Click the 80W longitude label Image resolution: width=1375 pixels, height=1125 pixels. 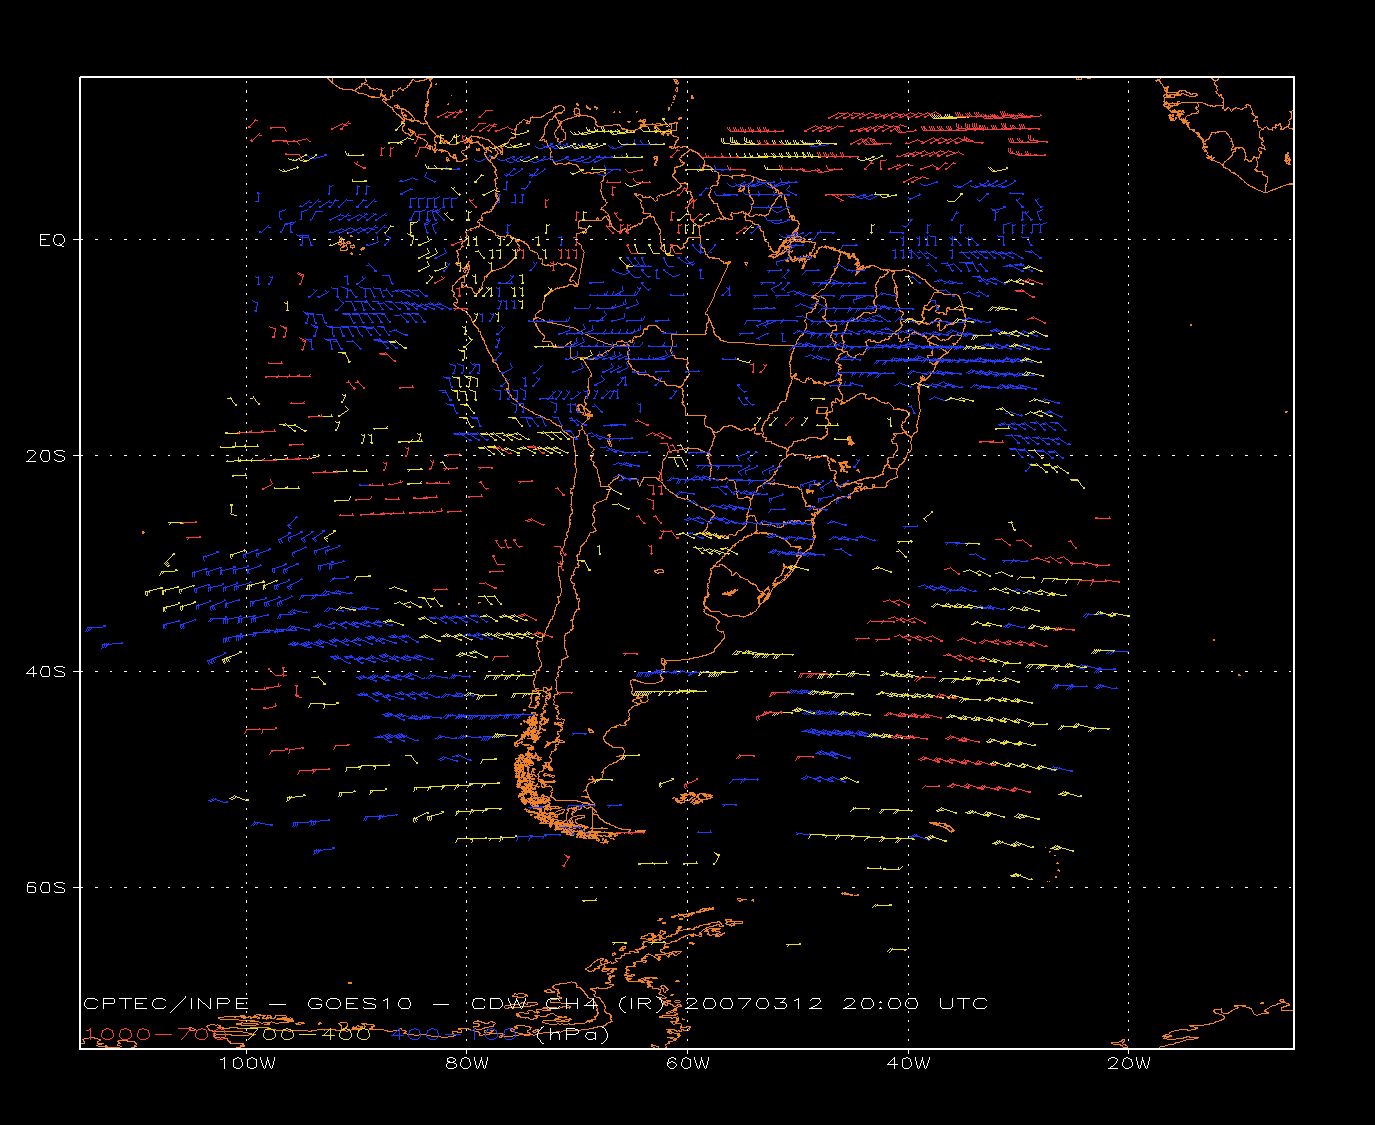[x=467, y=1063]
